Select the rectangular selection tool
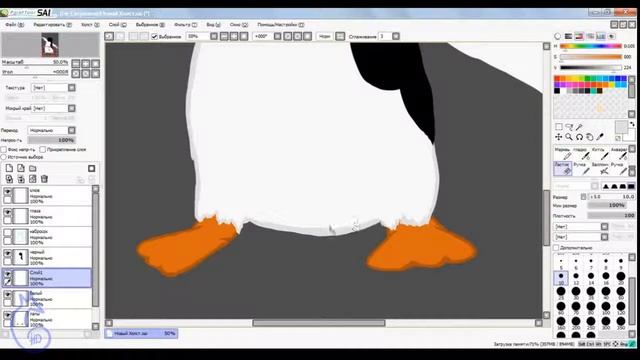640x360 pixels. (x=559, y=127)
